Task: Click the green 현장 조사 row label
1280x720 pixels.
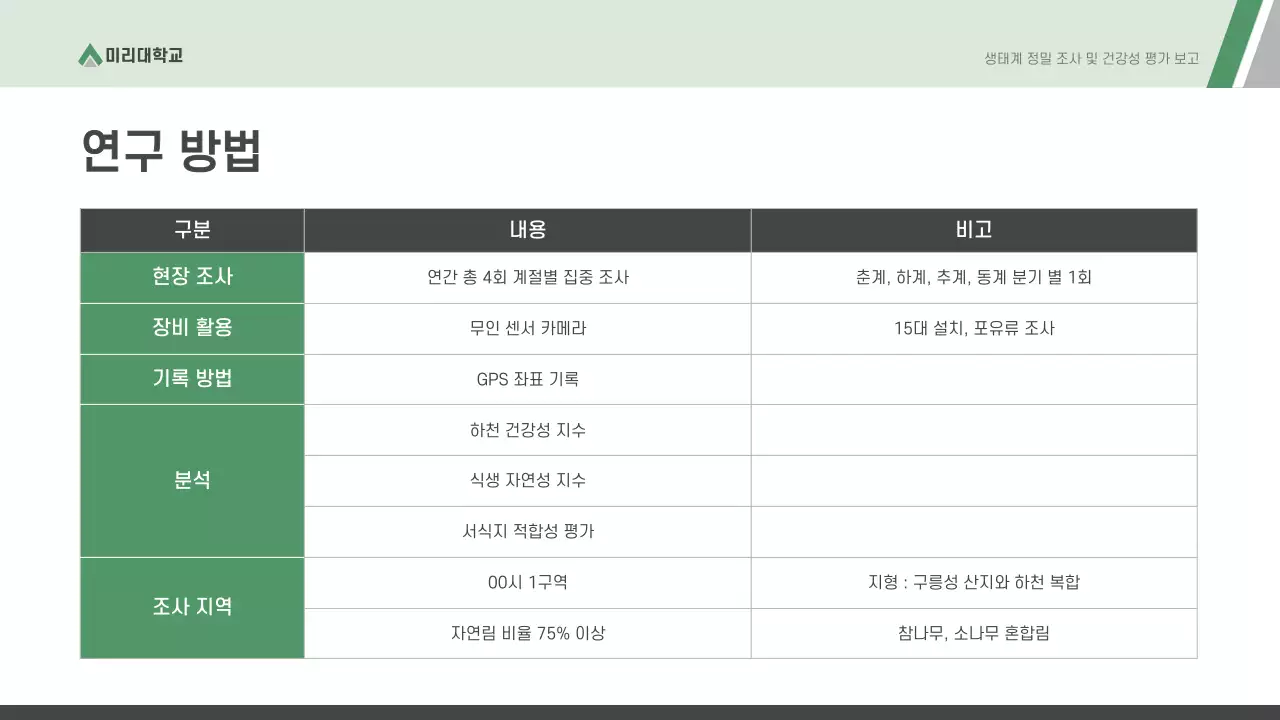Action: pos(192,277)
